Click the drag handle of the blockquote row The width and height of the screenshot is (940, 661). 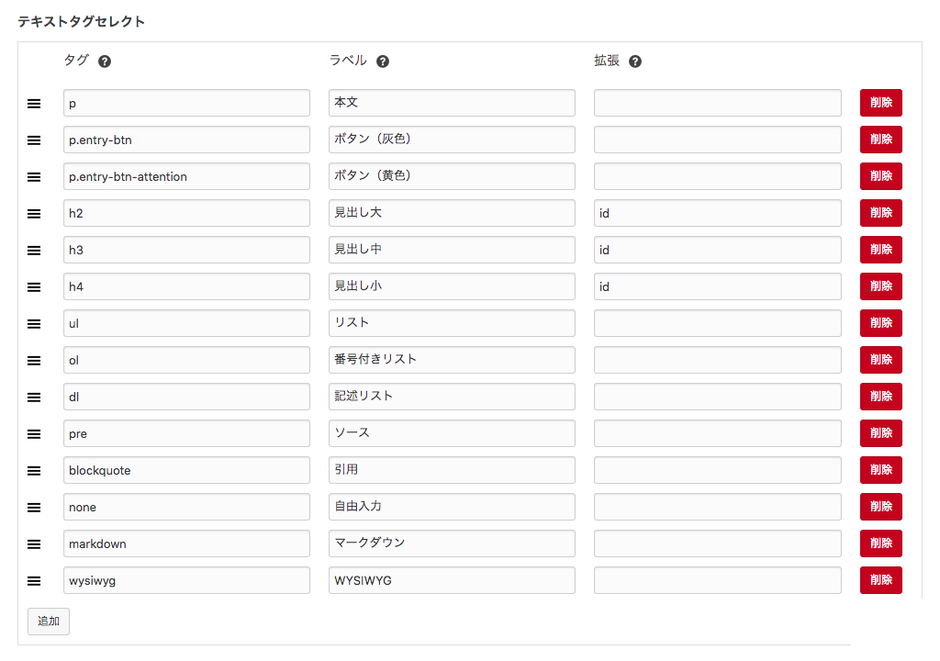point(33,470)
